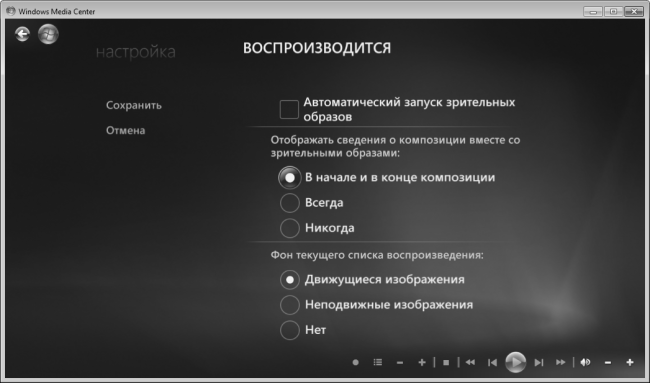This screenshot has height=383, width=650.
Task: Click Отмена to cancel changes
Action: point(126,131)
